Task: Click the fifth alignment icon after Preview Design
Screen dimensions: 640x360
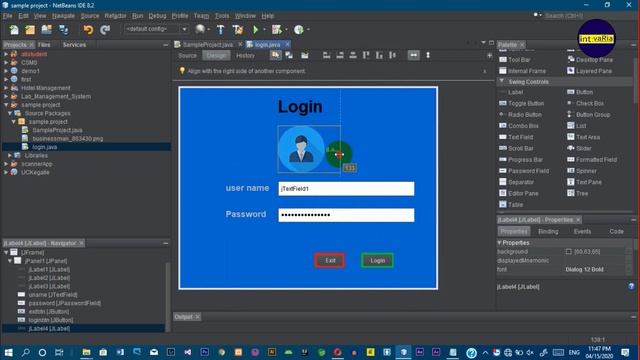Action: click(379, 55)
